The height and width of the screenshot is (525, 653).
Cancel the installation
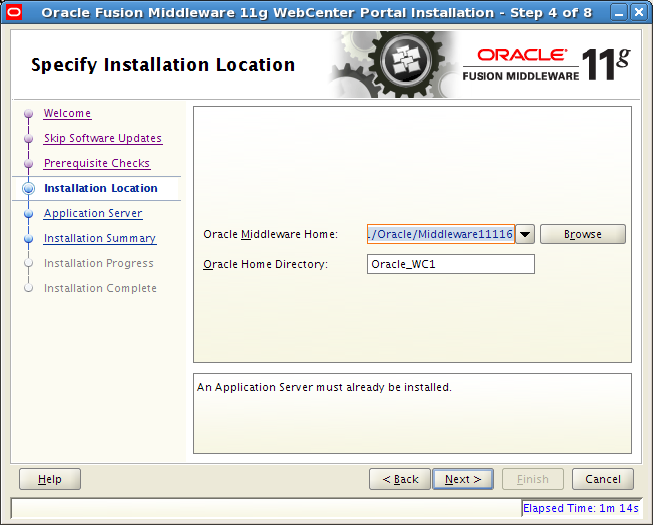(x=603, y=479)
